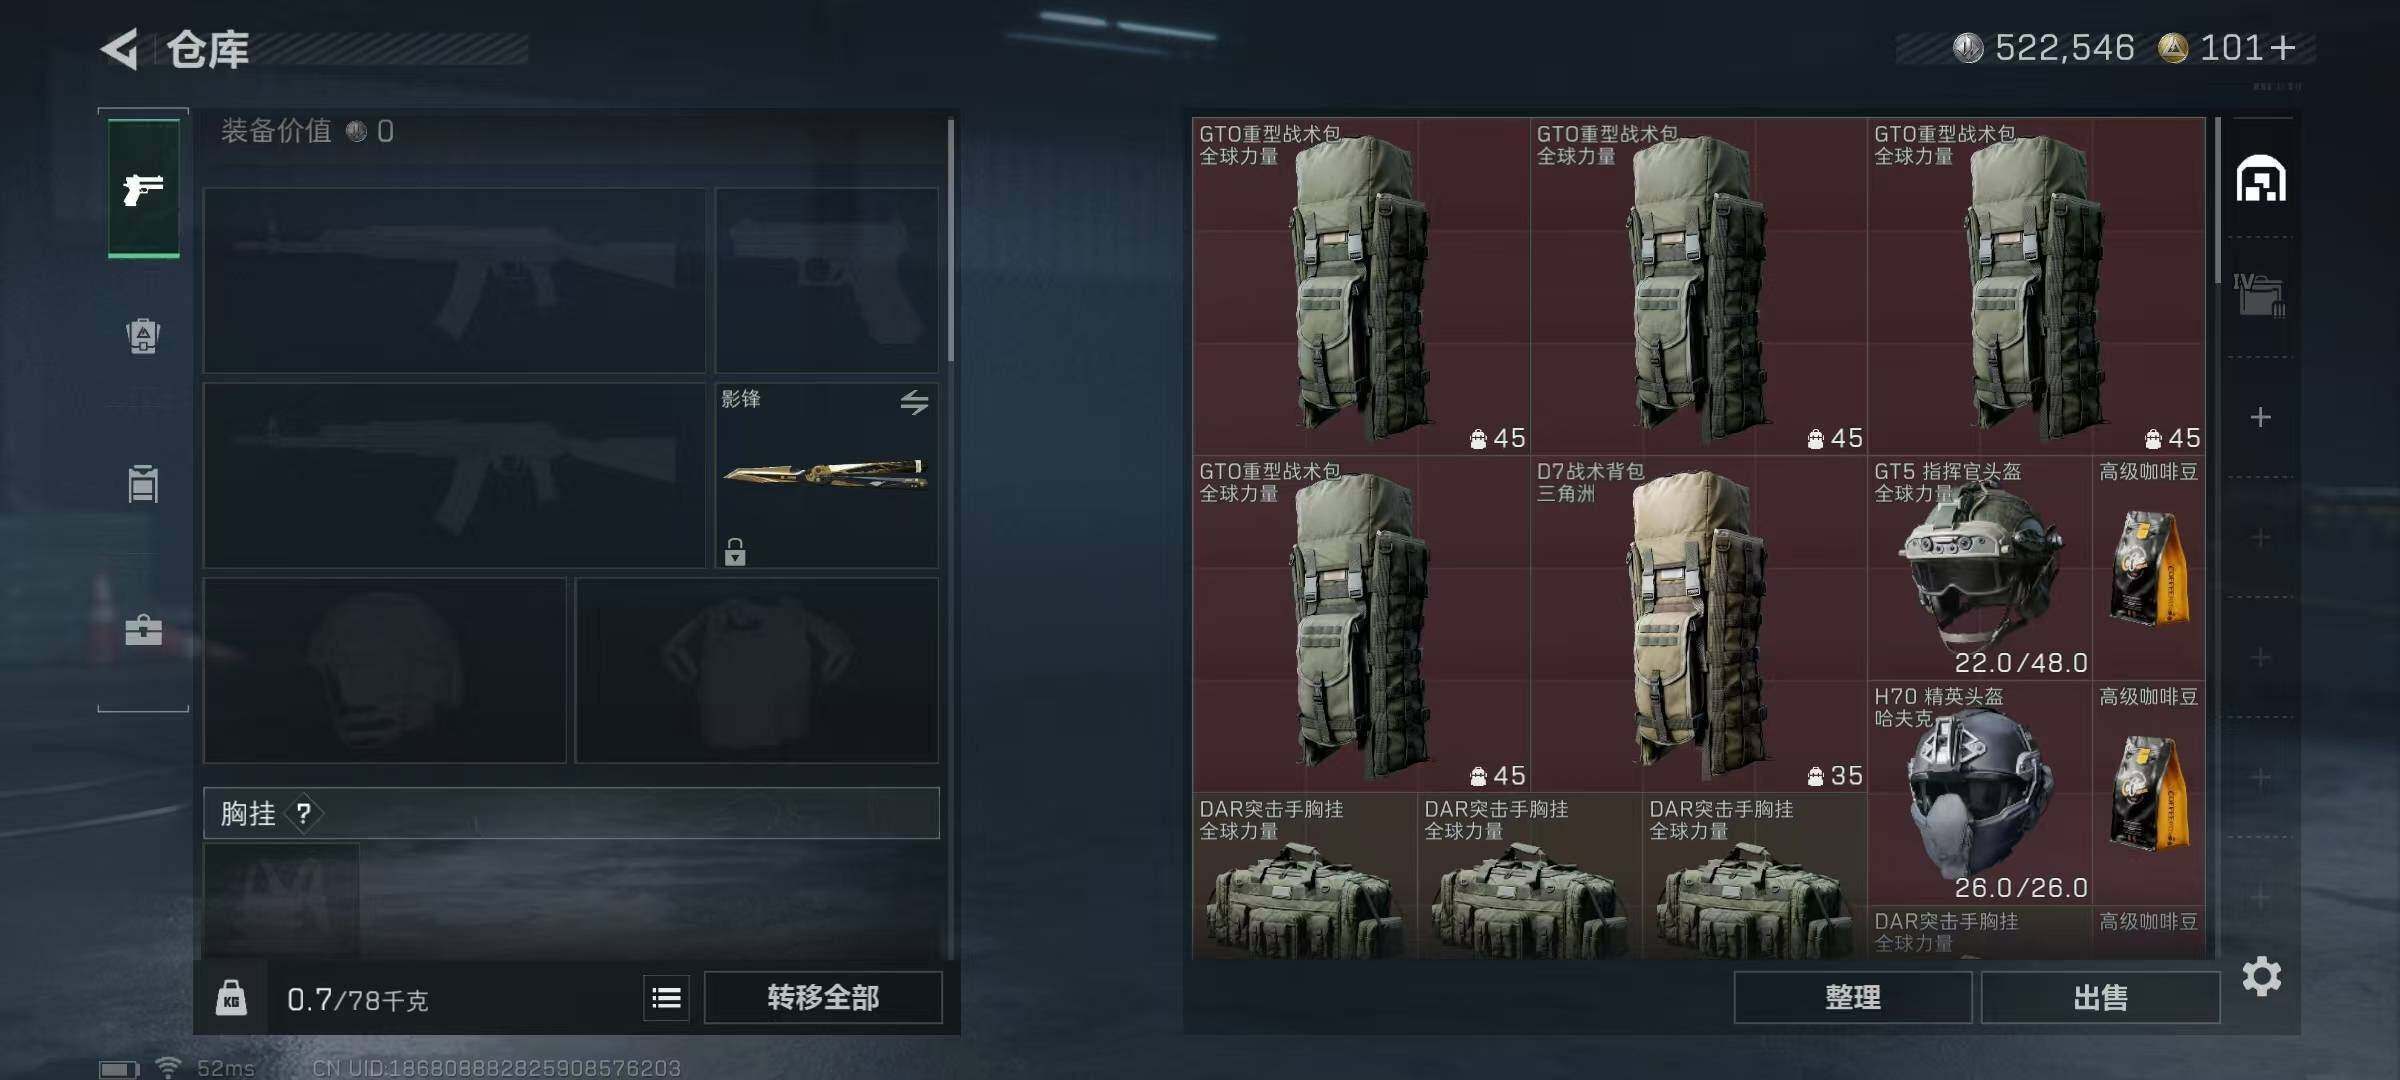This screenshot has width=2400, height=1080.
Task: Select the weapons pistol tab in sidebar
Action: pos(144,188)
